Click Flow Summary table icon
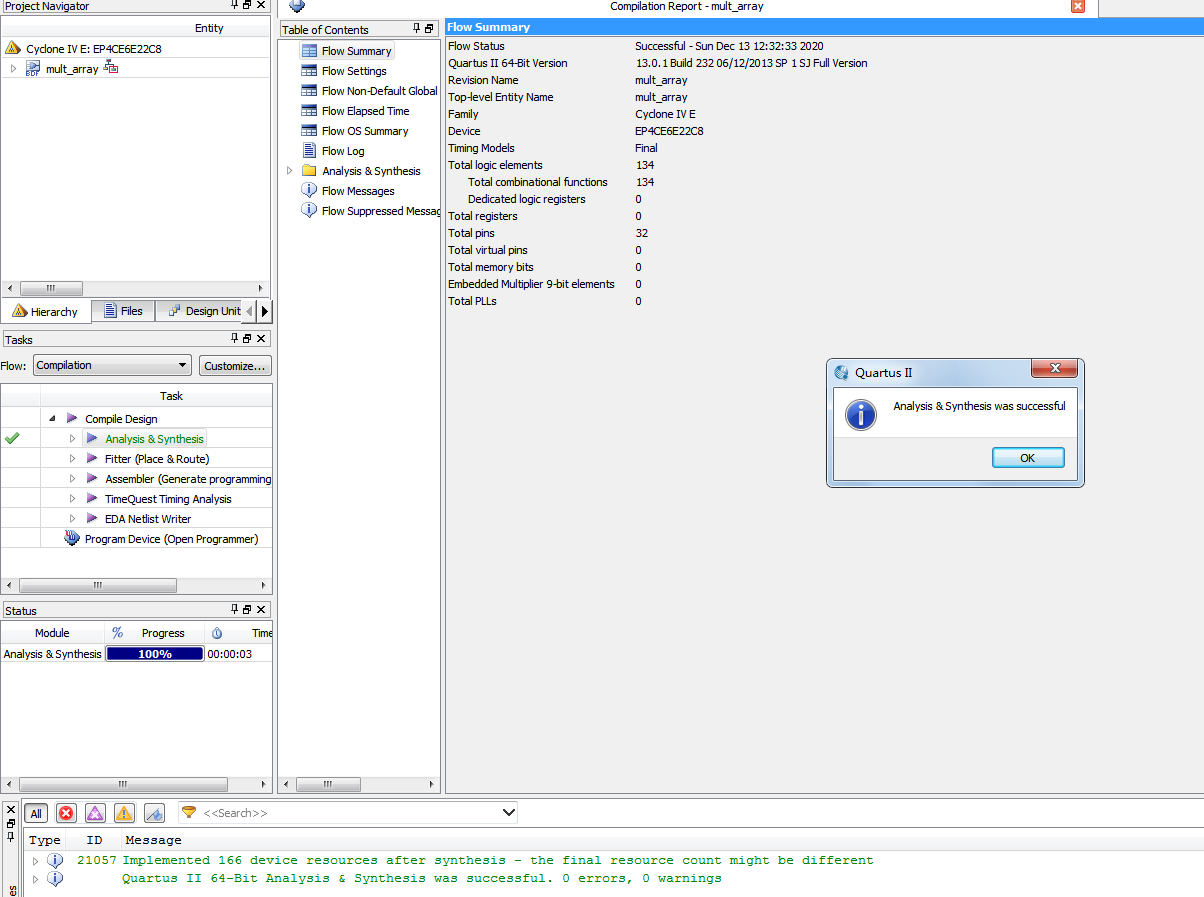This screenshot has height=897, width=1204. pos(309,51)
